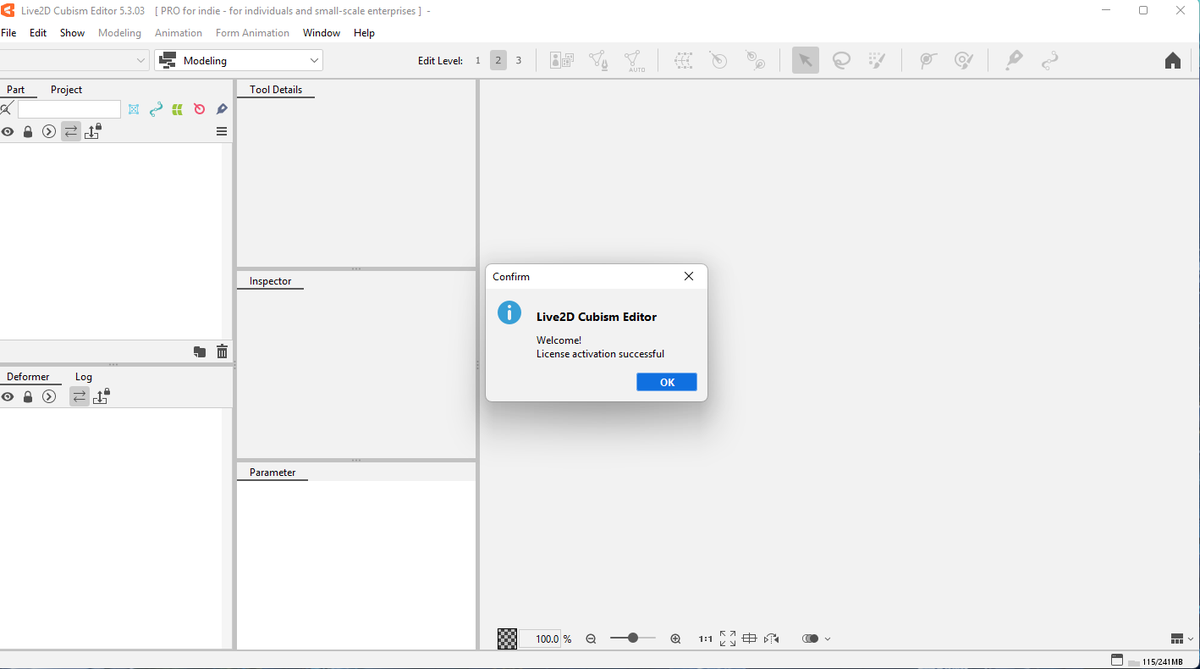
Task: Toggle the swap arrows button in Part panel
Action: click(x=71, y=131)
